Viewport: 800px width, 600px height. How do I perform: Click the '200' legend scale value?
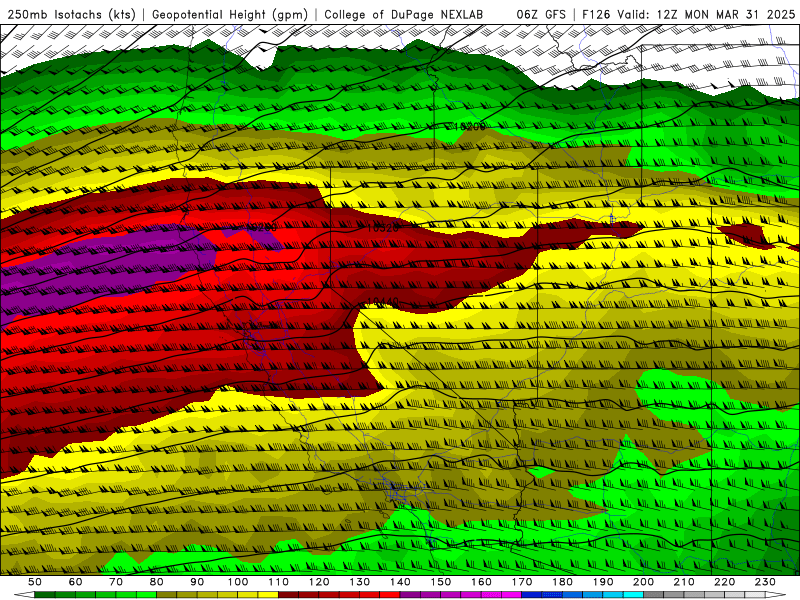643,582
